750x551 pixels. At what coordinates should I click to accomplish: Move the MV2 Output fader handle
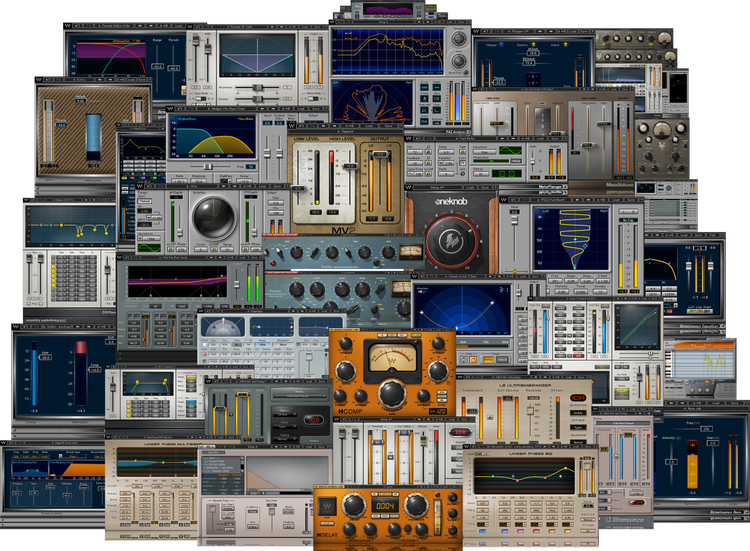379,155
